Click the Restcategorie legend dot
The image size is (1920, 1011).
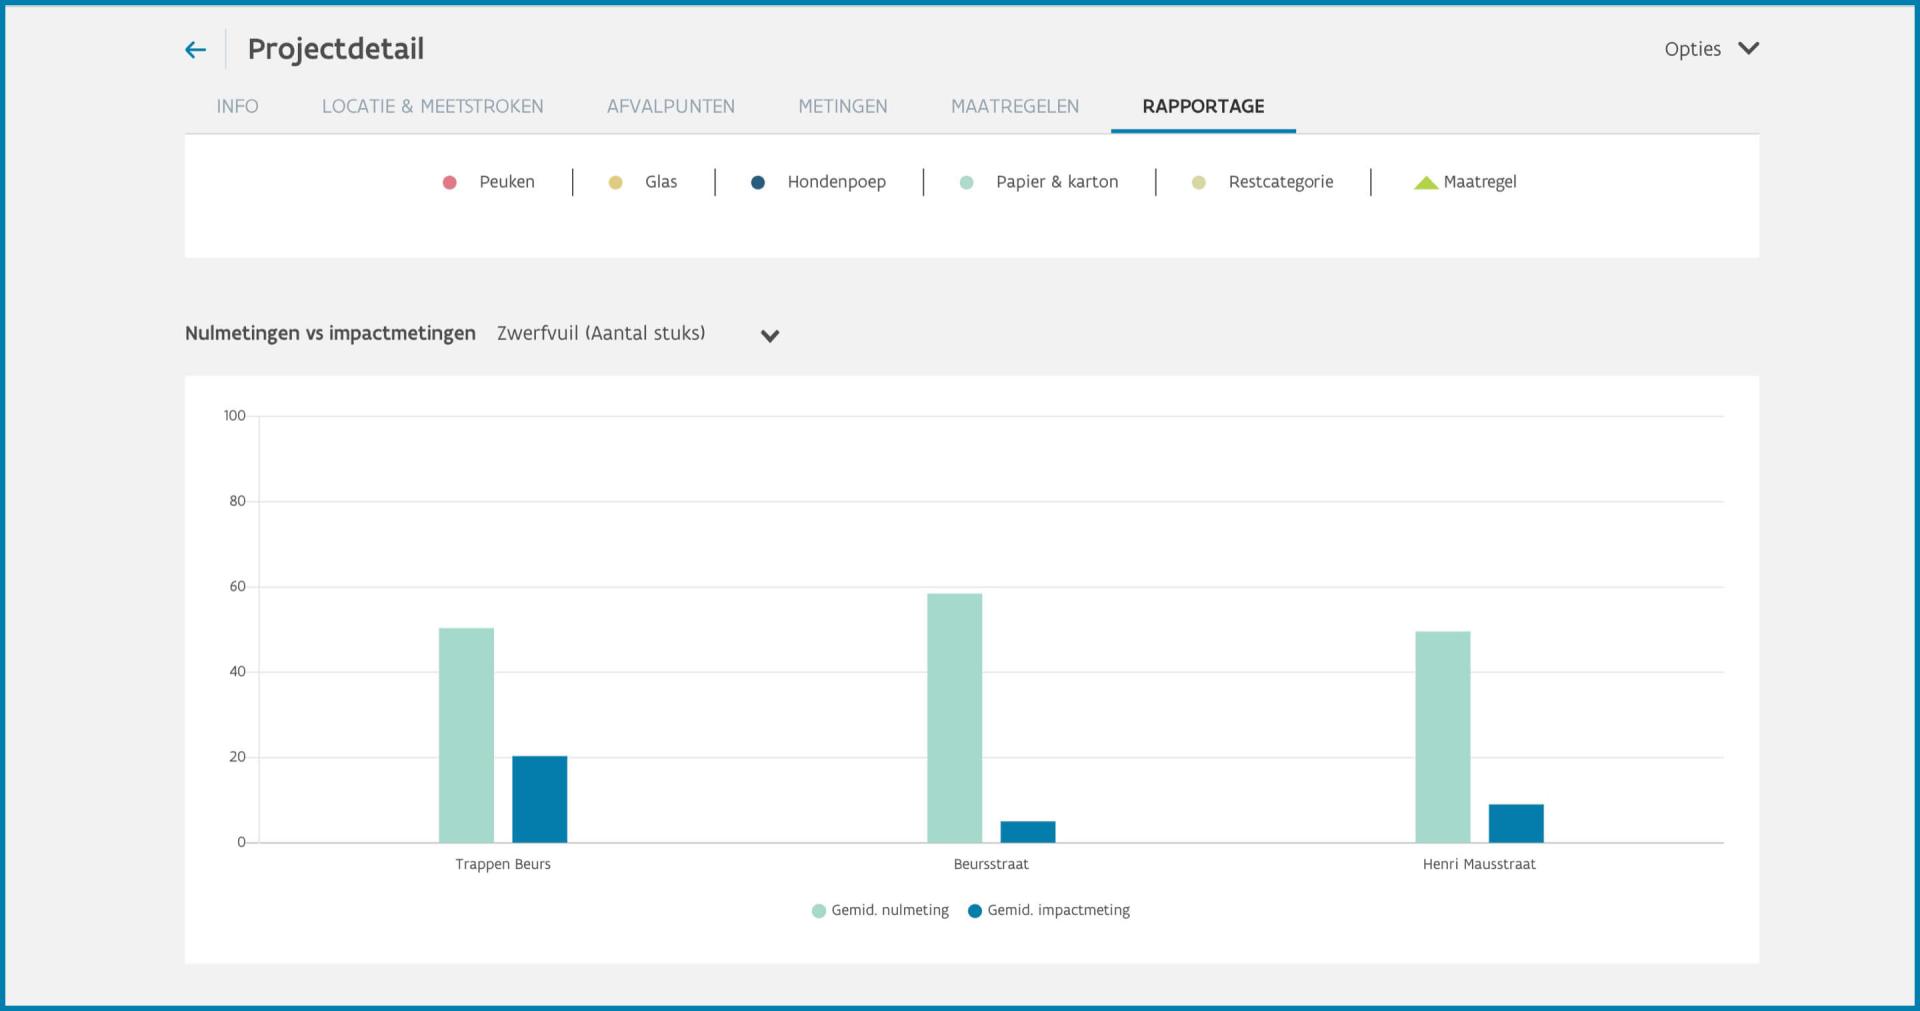1199,182
